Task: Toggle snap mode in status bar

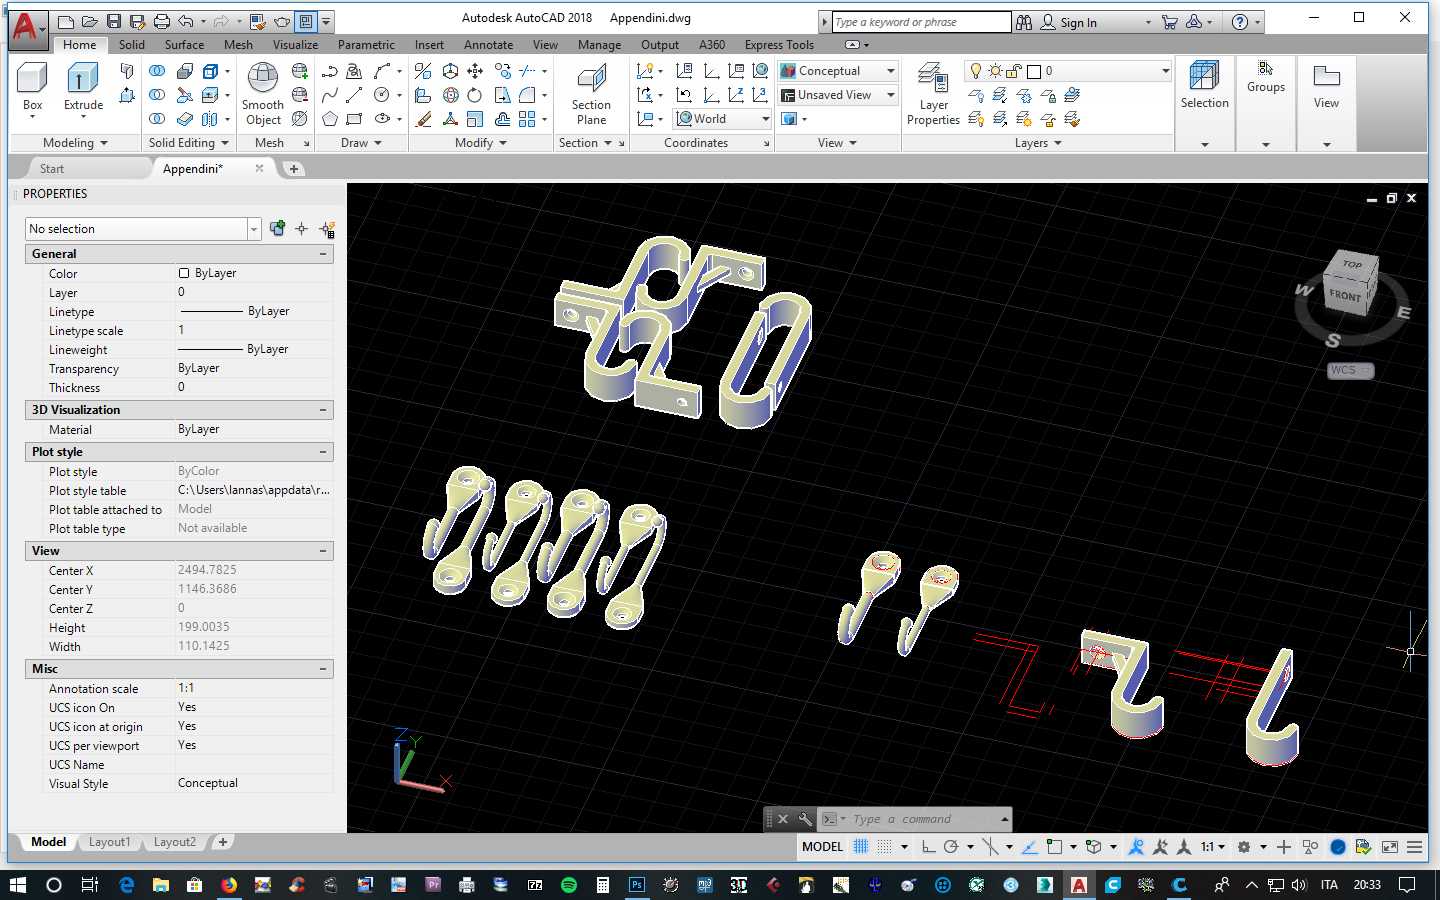Action: click(885, 846)
